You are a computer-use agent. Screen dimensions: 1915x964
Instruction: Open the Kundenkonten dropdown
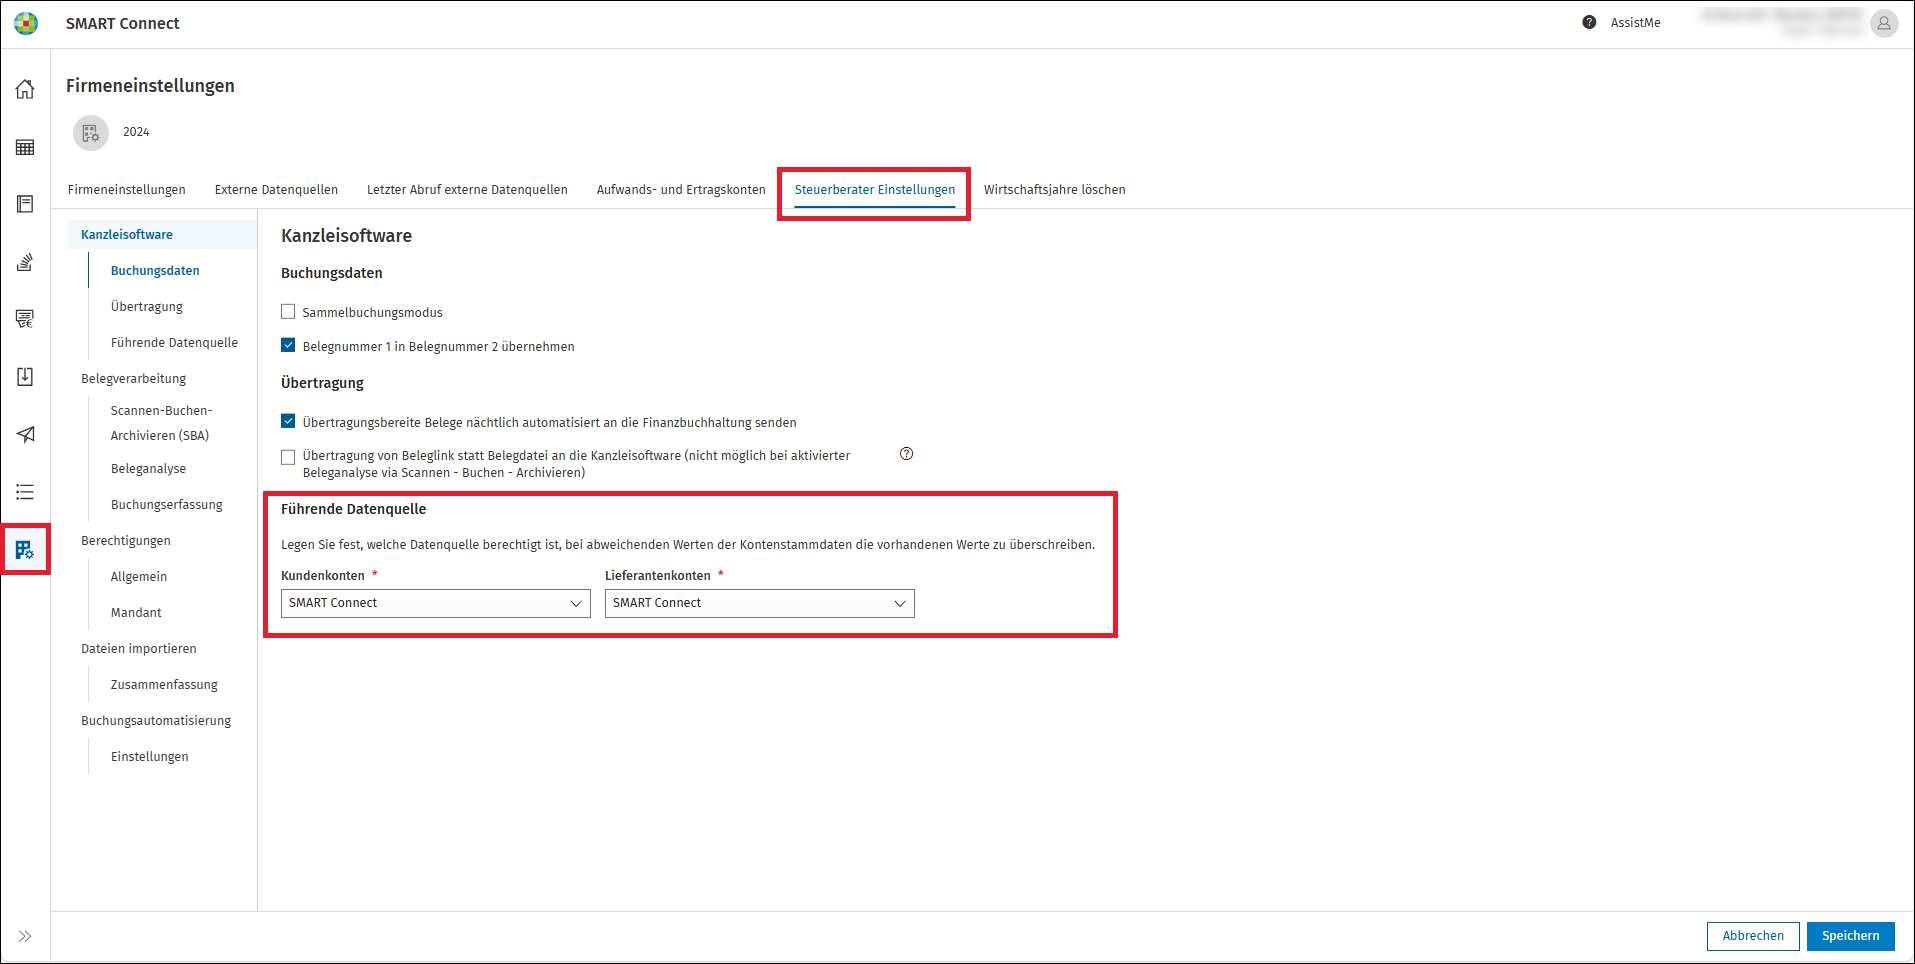coord(436,603)
